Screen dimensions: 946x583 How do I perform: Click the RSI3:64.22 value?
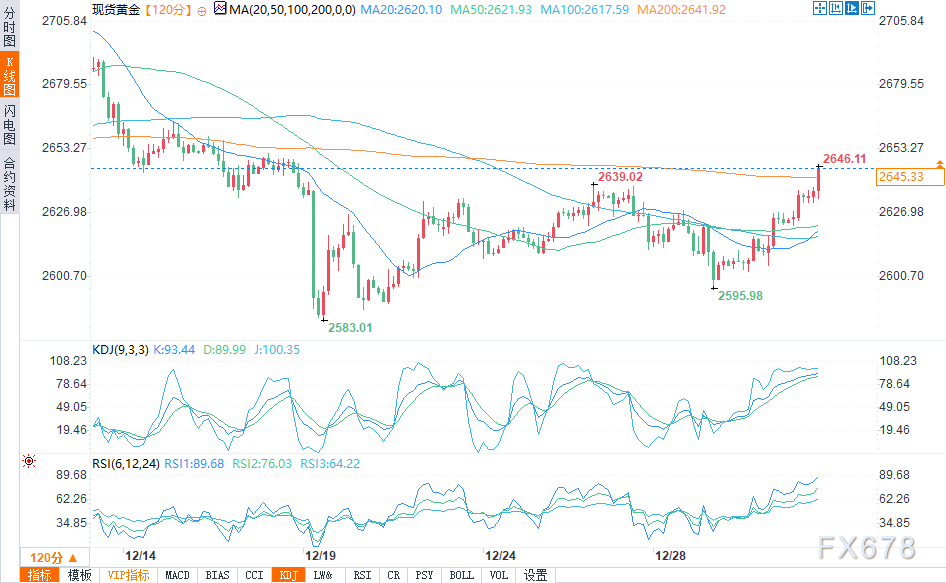(330, 464)
